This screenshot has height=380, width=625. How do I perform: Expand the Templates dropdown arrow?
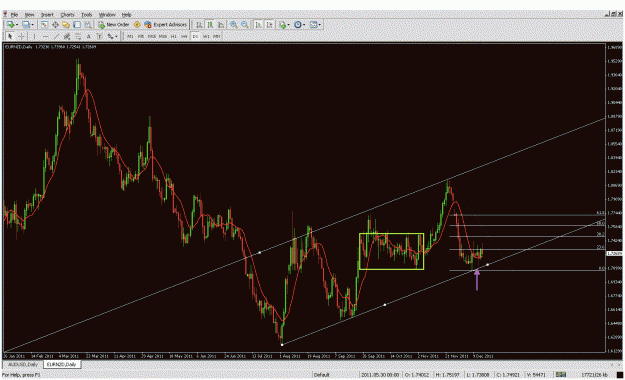pyautogui.click(x=320, y=25)
